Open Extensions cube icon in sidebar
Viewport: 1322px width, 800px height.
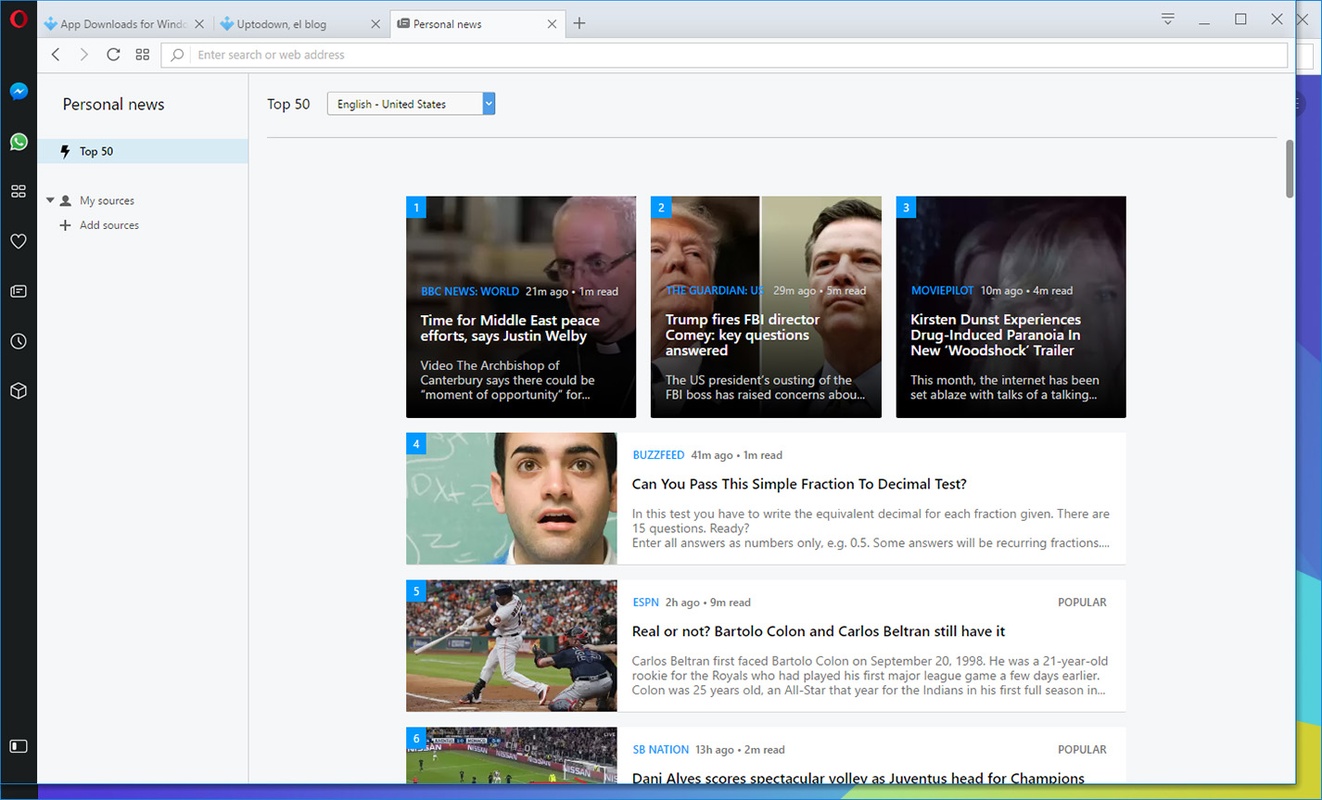(18, 391)
